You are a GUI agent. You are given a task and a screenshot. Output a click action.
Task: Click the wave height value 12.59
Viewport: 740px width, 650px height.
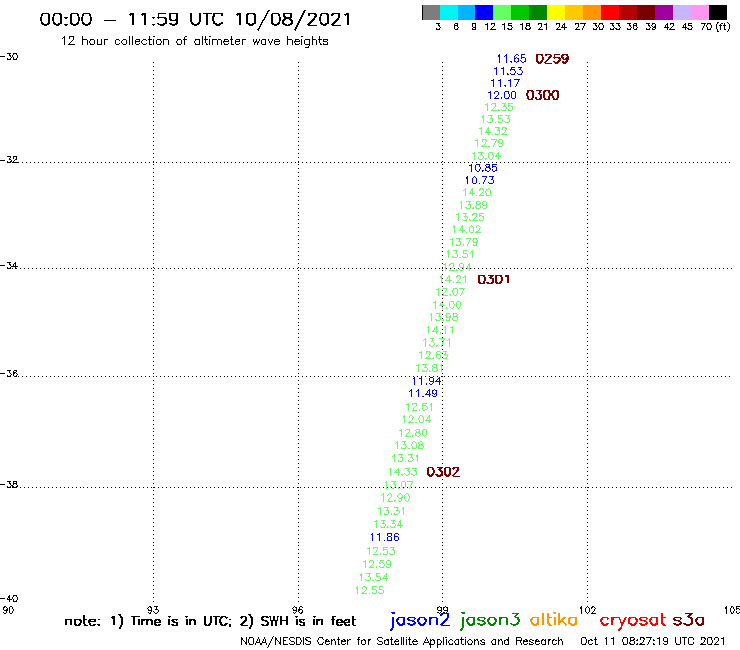click(x=377, y=564)
